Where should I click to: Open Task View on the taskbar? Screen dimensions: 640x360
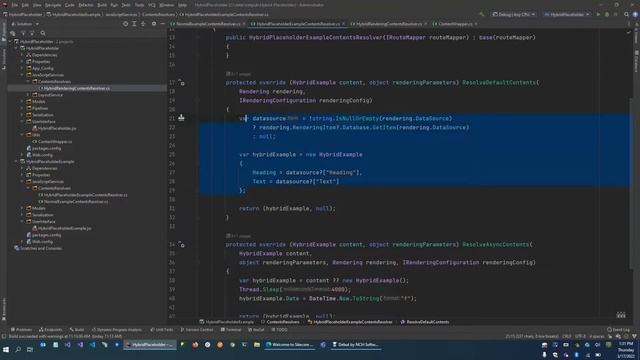[30, 350]
